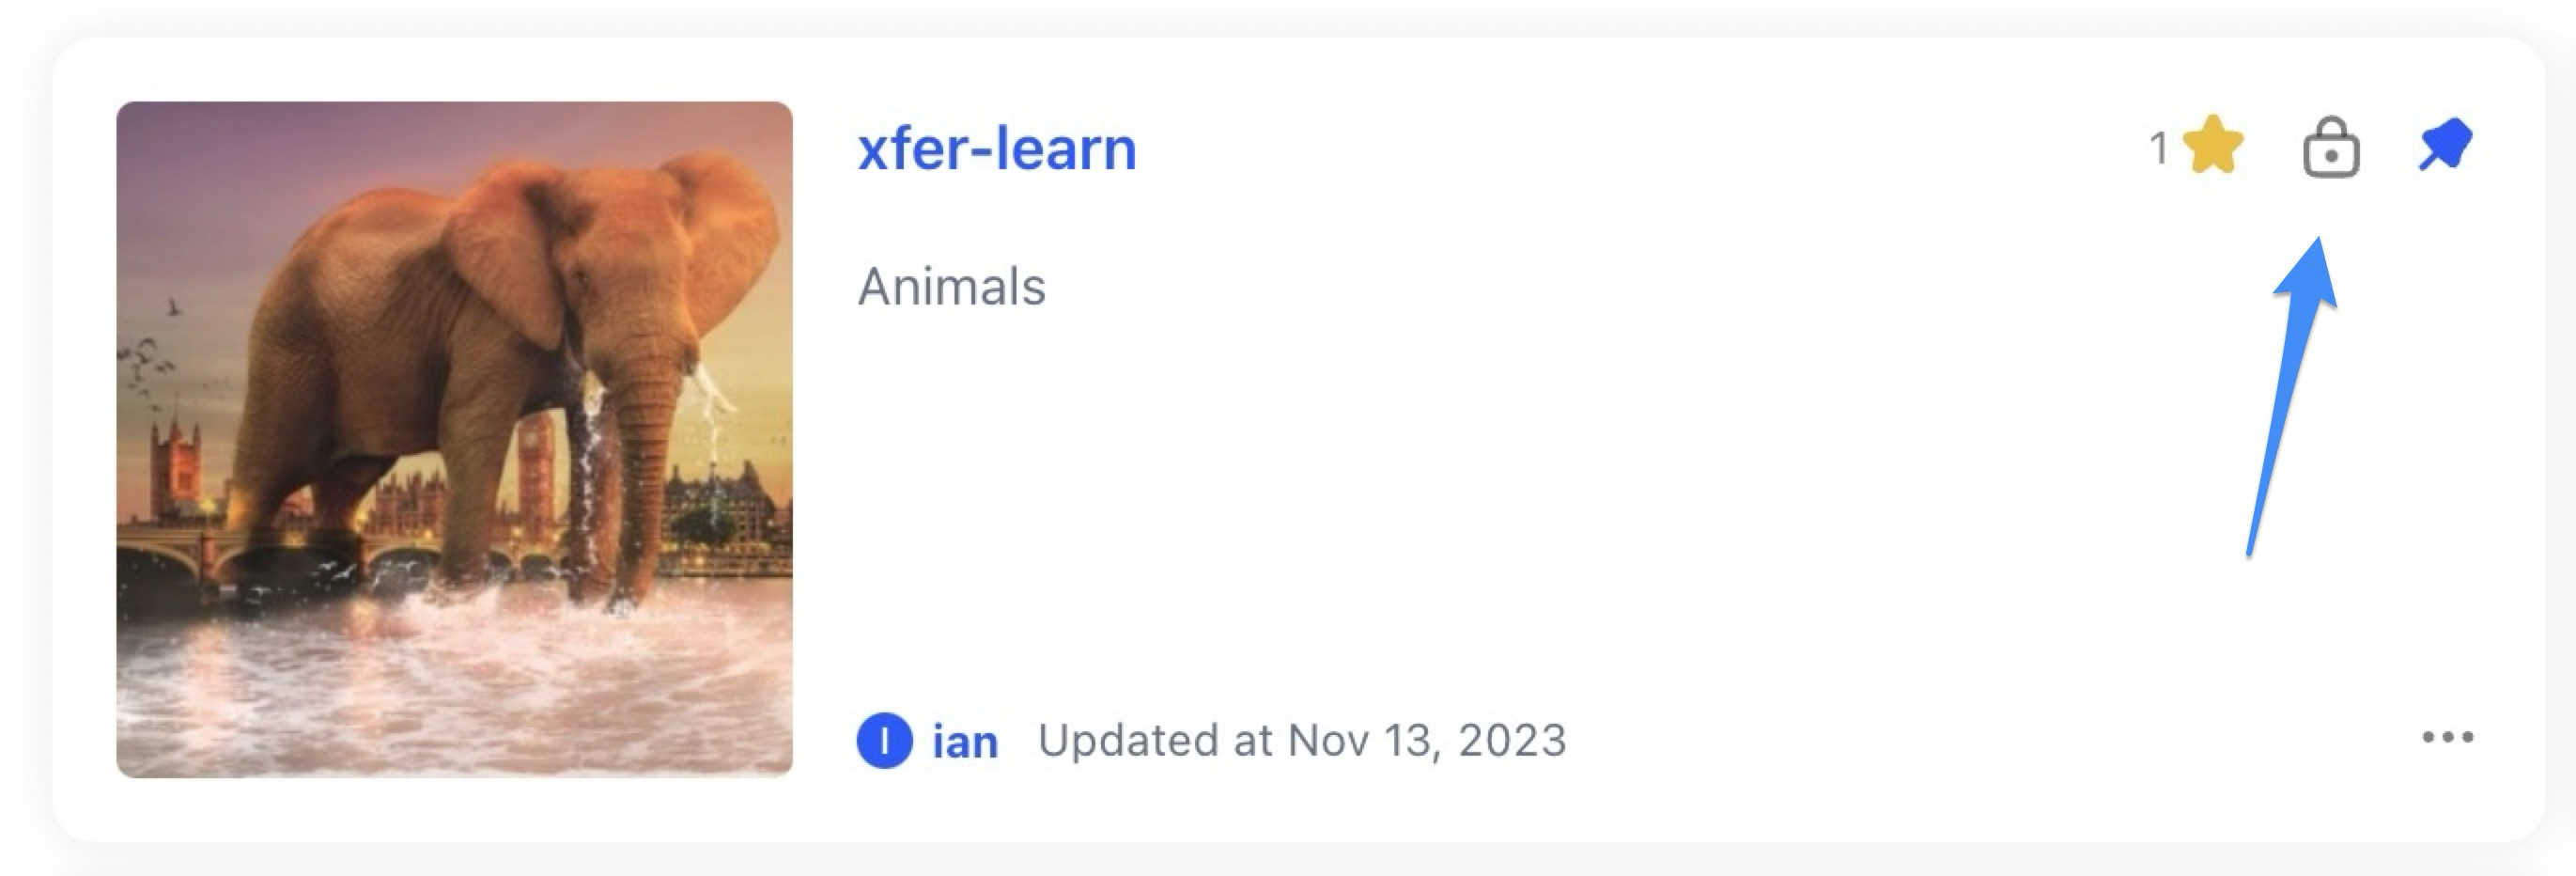The height and width of the screenshot is (876, 2576).
Task: Expand the ellipsis menu on the card
Action: pos(2447,738)
